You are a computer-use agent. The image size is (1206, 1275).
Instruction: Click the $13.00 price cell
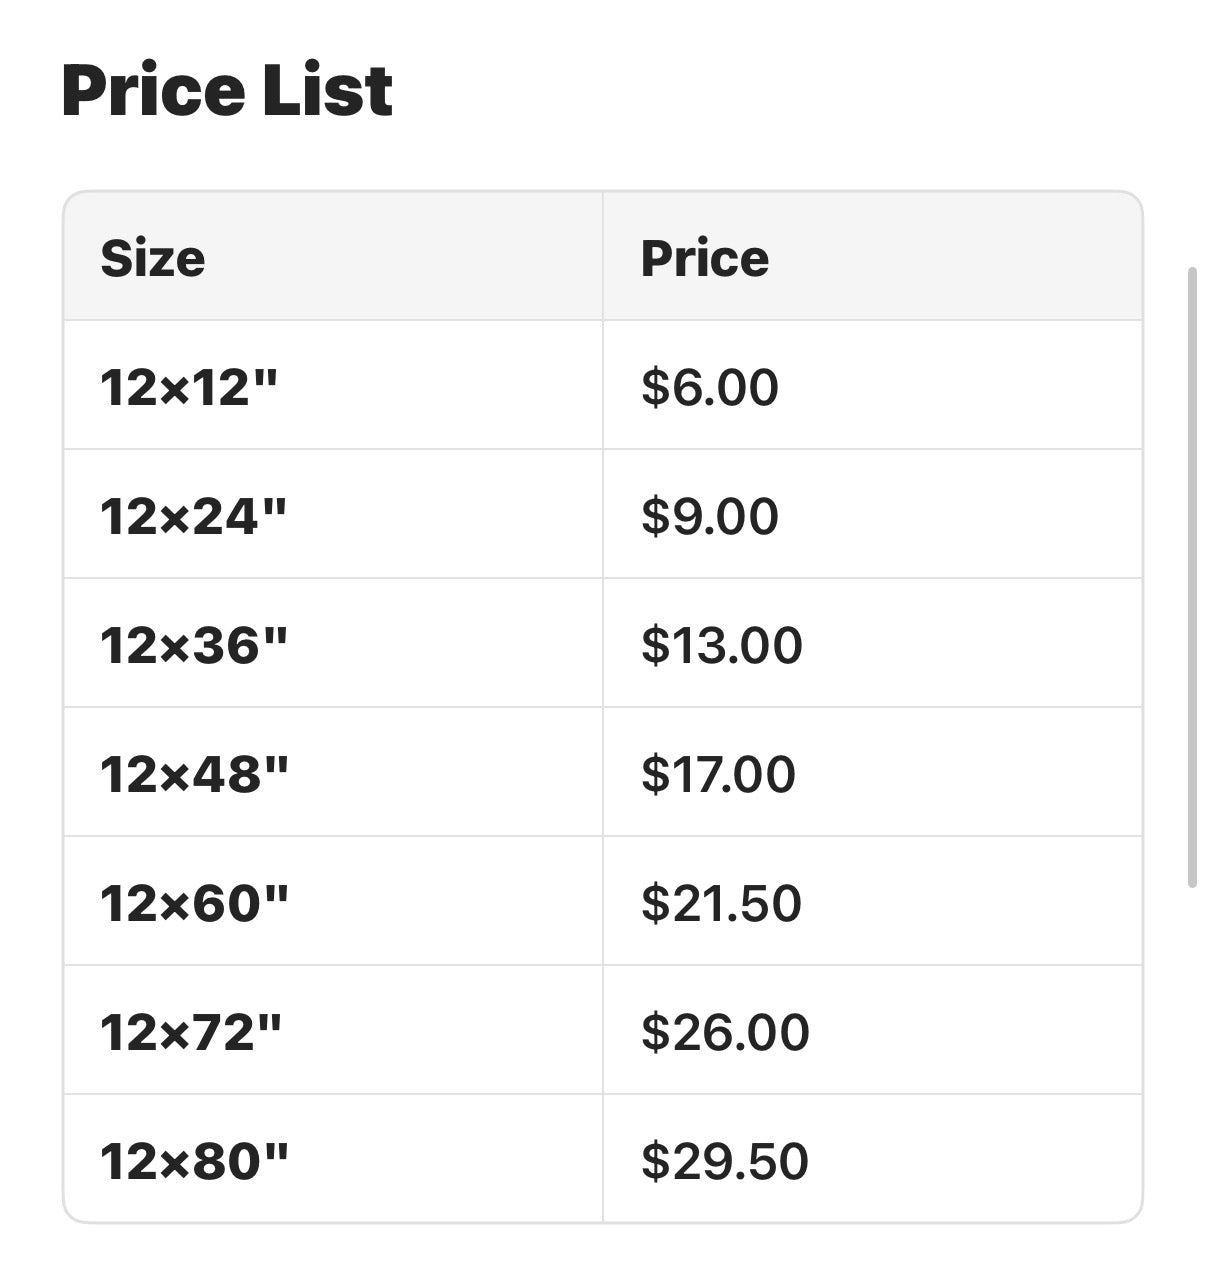tap(722, 645)
